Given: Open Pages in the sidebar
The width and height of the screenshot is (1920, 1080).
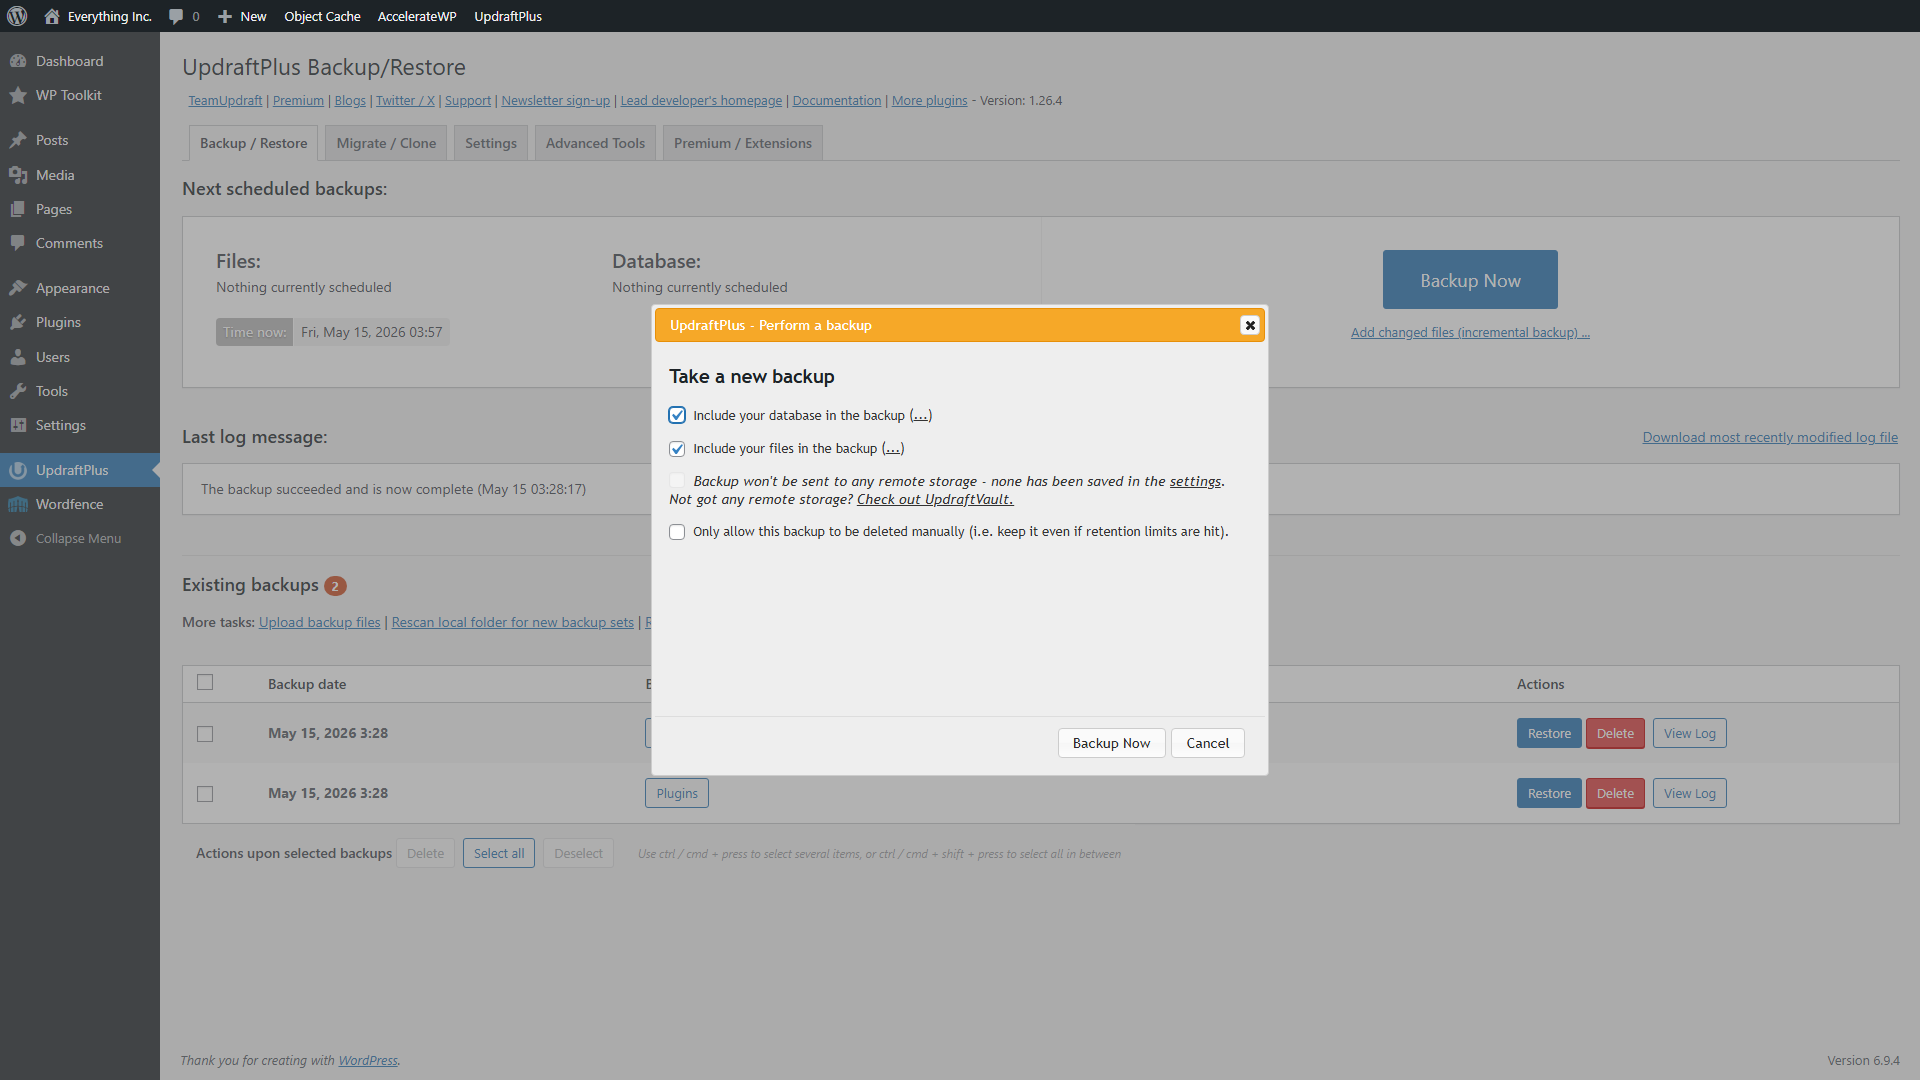Looking at the screenshot, I should [x=80, y=209].
